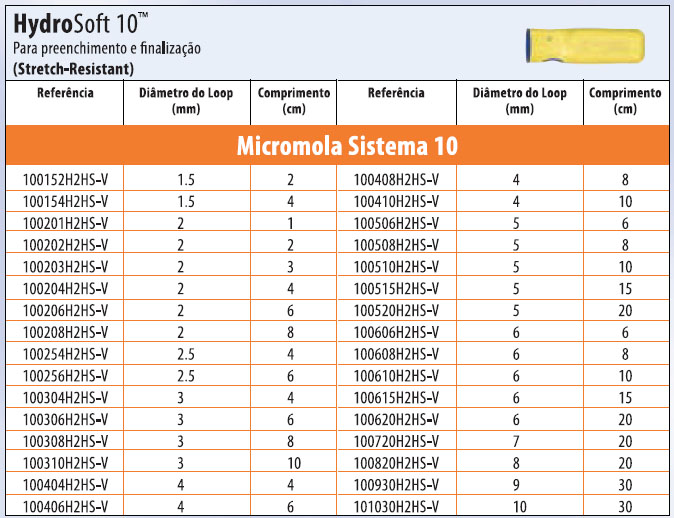Image resolution: width=674 pixels, height=518 pixels.
Task: Select length 1 in 100201H2HS-V row
Action: click(291, 224)
